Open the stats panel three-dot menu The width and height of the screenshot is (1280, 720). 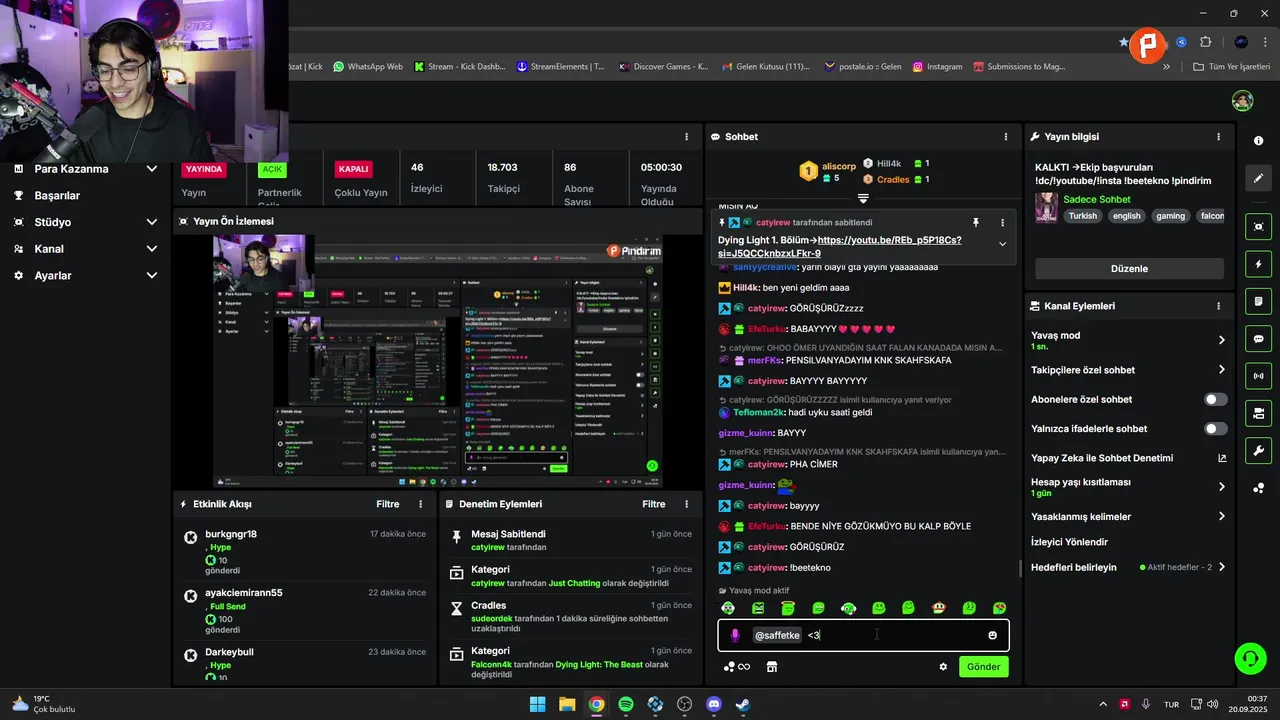pyautogui.click(x=686, y=137)
